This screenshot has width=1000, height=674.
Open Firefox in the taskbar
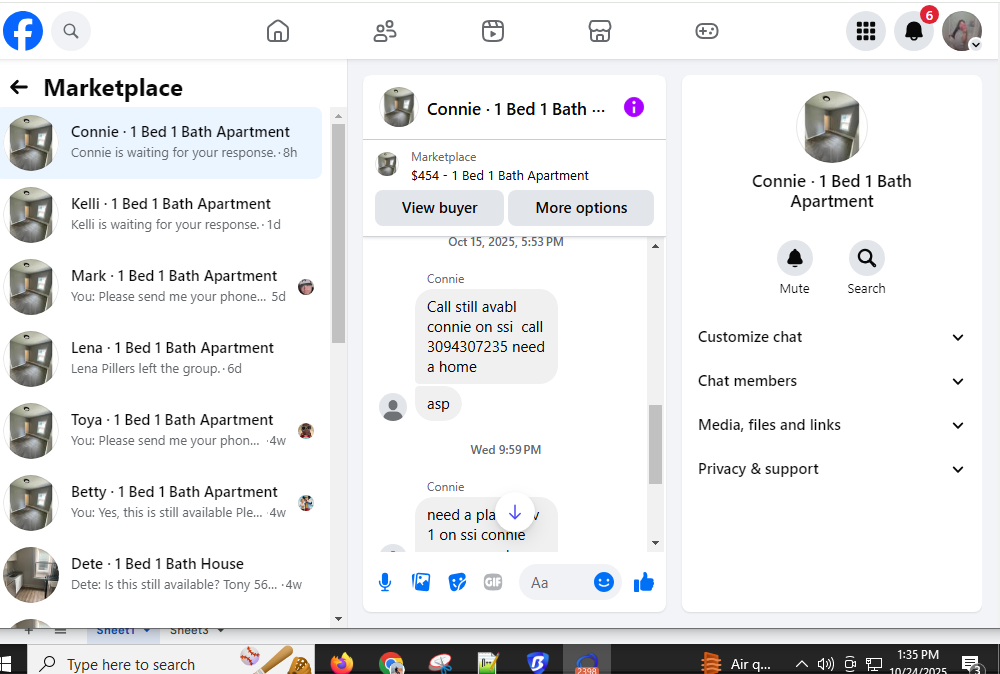point(342,663)
